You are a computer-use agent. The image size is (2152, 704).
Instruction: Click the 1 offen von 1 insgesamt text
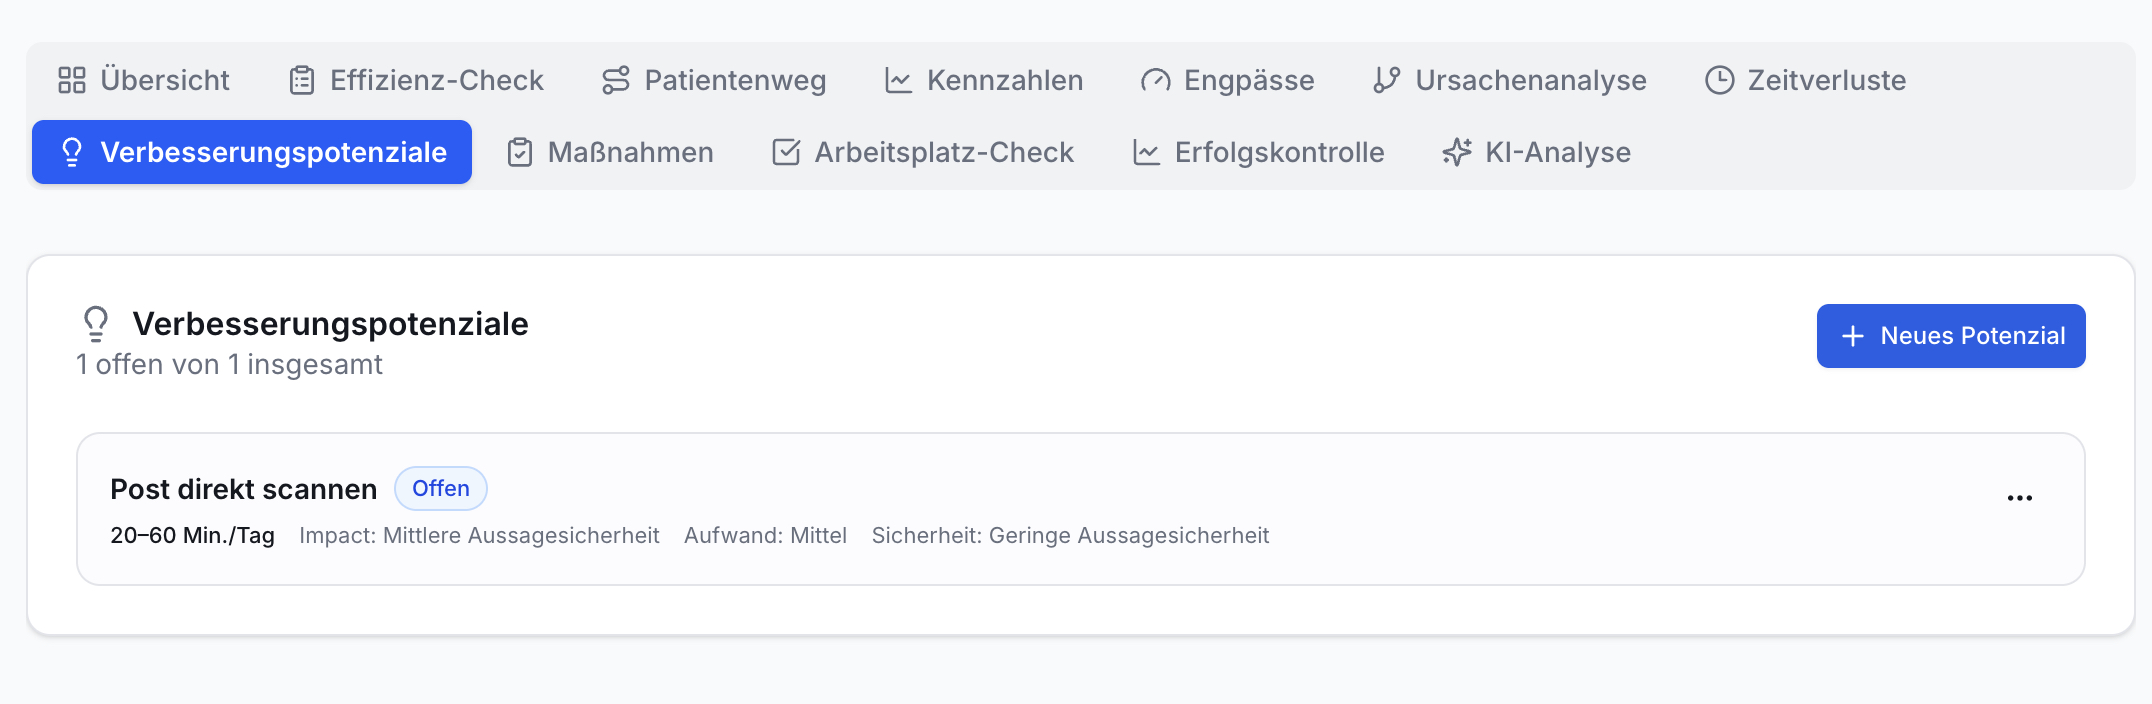coord(229,364)
